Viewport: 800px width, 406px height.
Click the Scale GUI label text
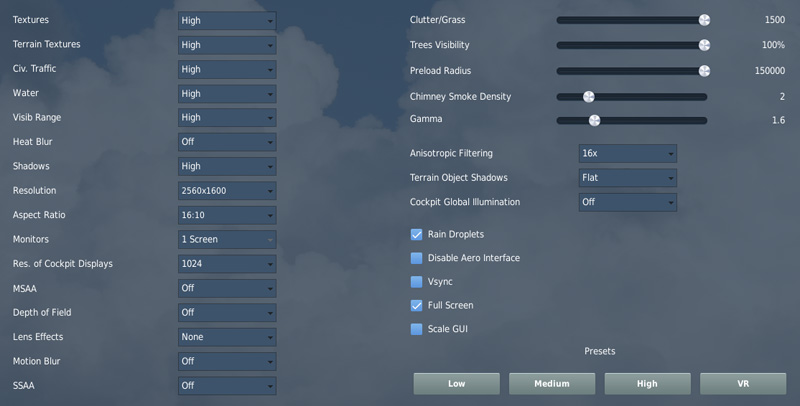[x=447, y=329]
